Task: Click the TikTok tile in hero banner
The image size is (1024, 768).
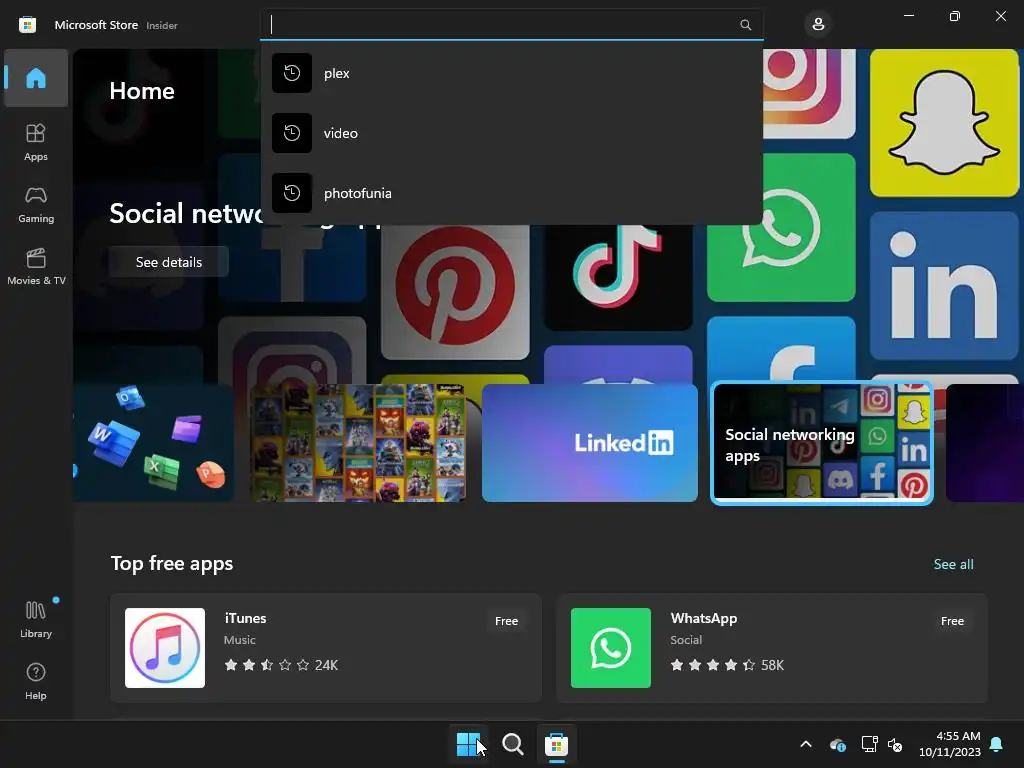Action: (618, 277)
